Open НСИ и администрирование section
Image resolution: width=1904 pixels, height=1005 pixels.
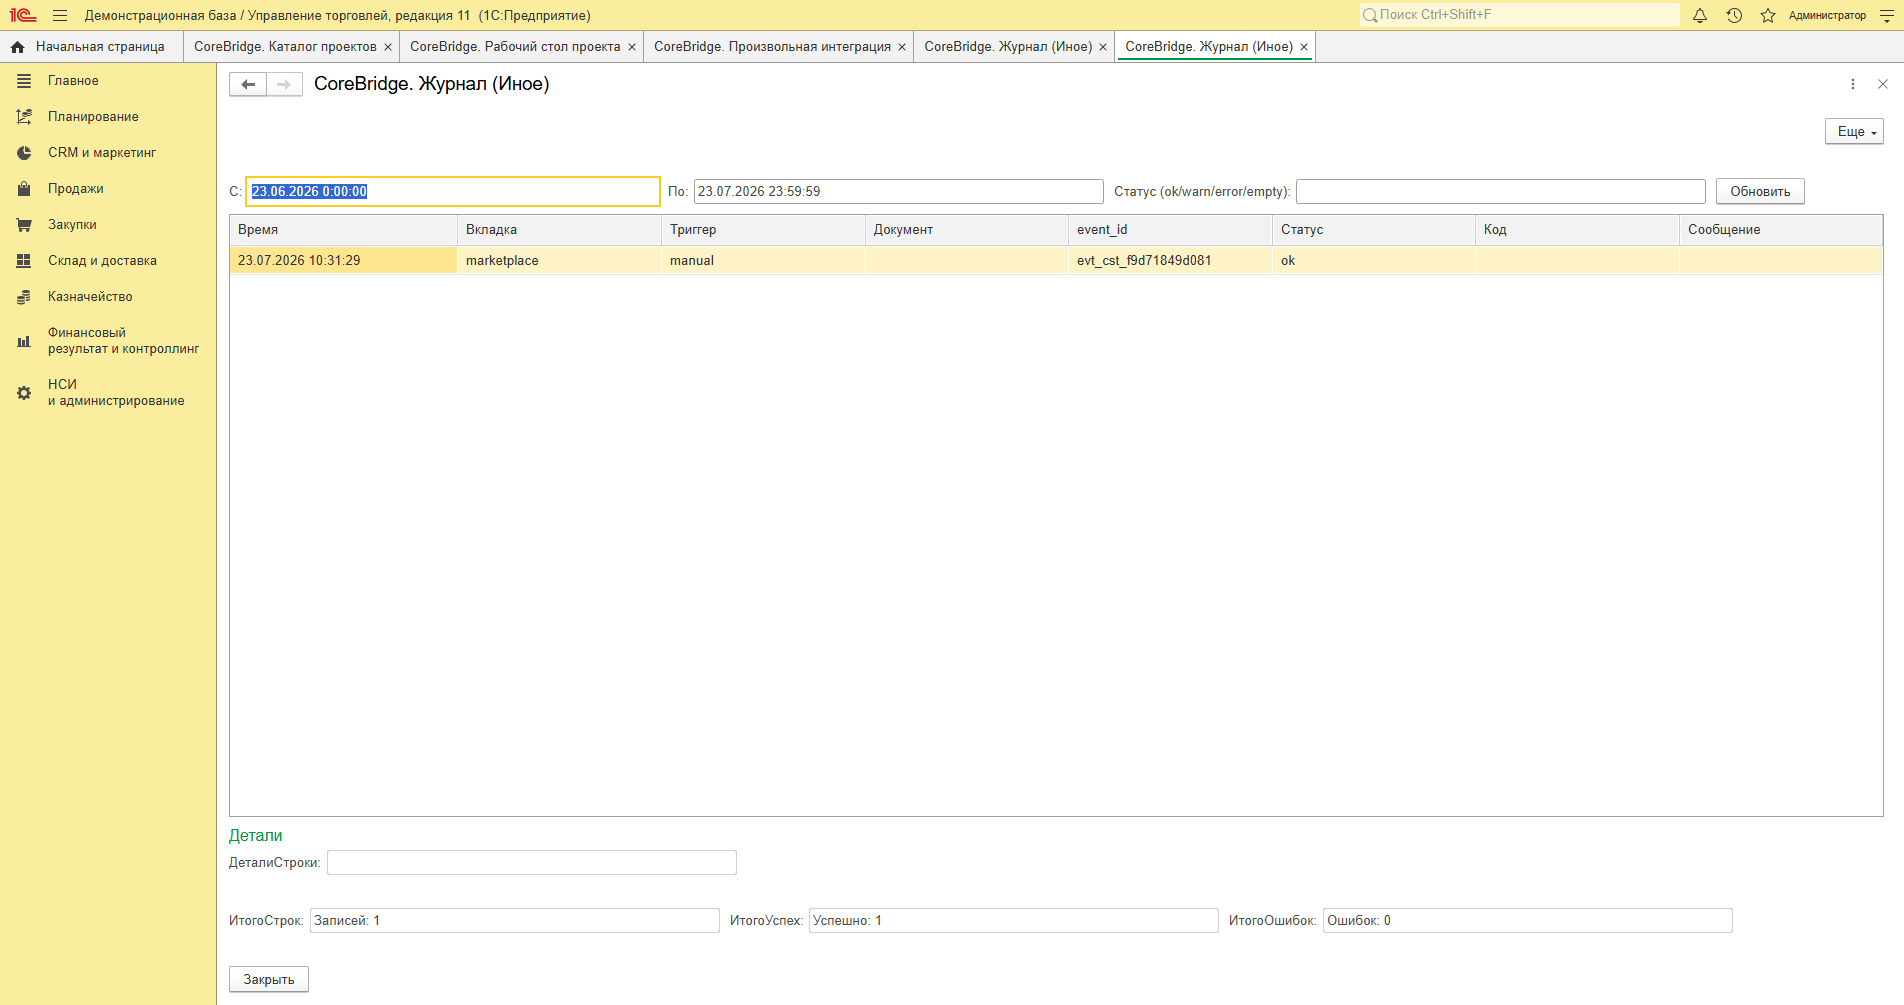(116, 393)
